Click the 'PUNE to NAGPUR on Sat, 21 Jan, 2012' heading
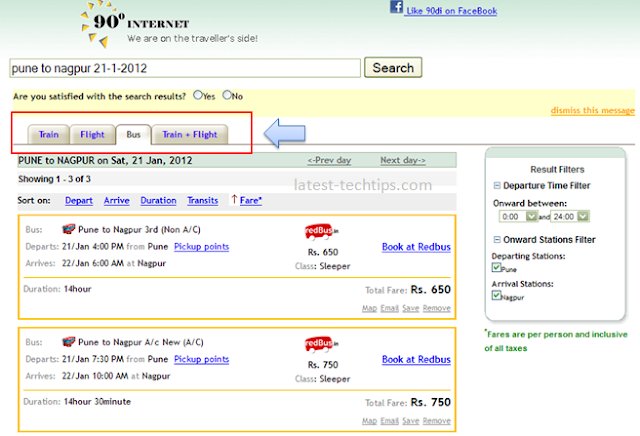Image resolution: width=640 pixels, height=436 pixels. tap(105, 160)
